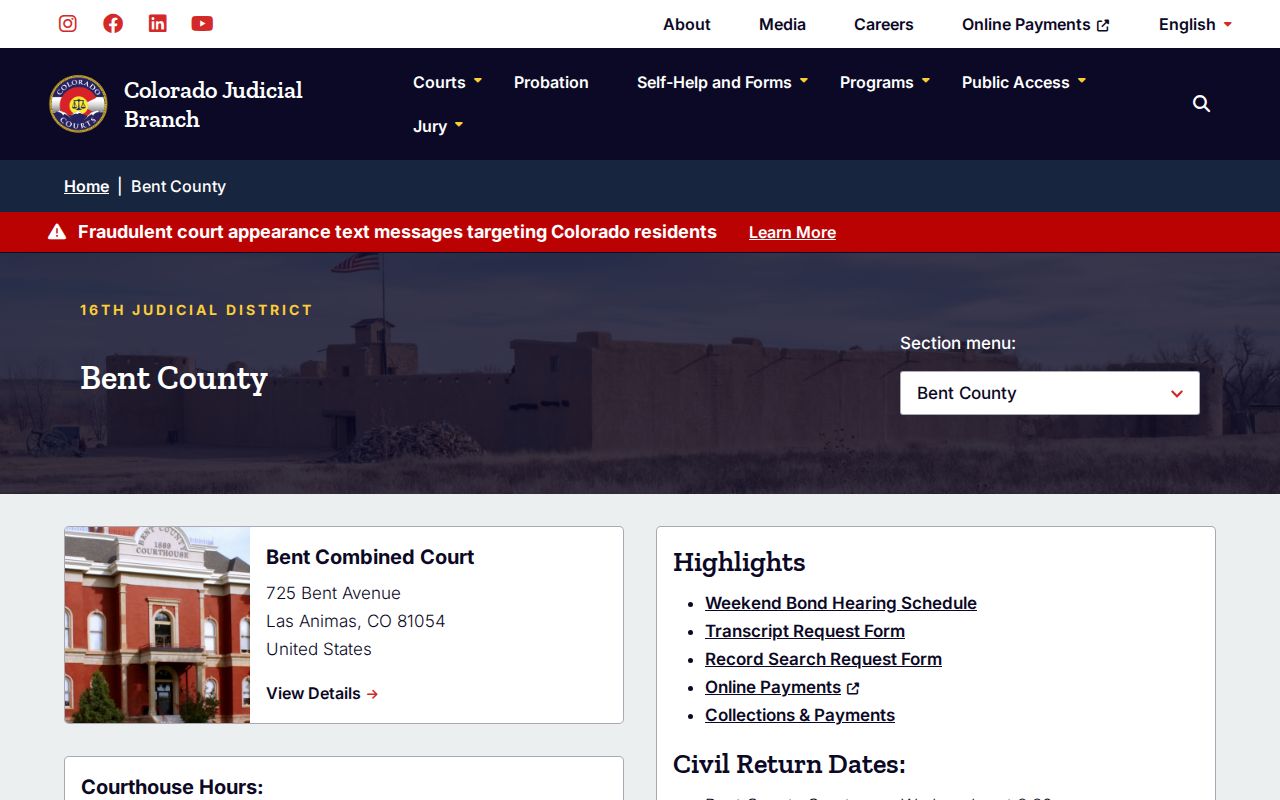Click the Bent County breadcrumb text
The height and width of the screenshot is (800, 1280).
(178, 186)
